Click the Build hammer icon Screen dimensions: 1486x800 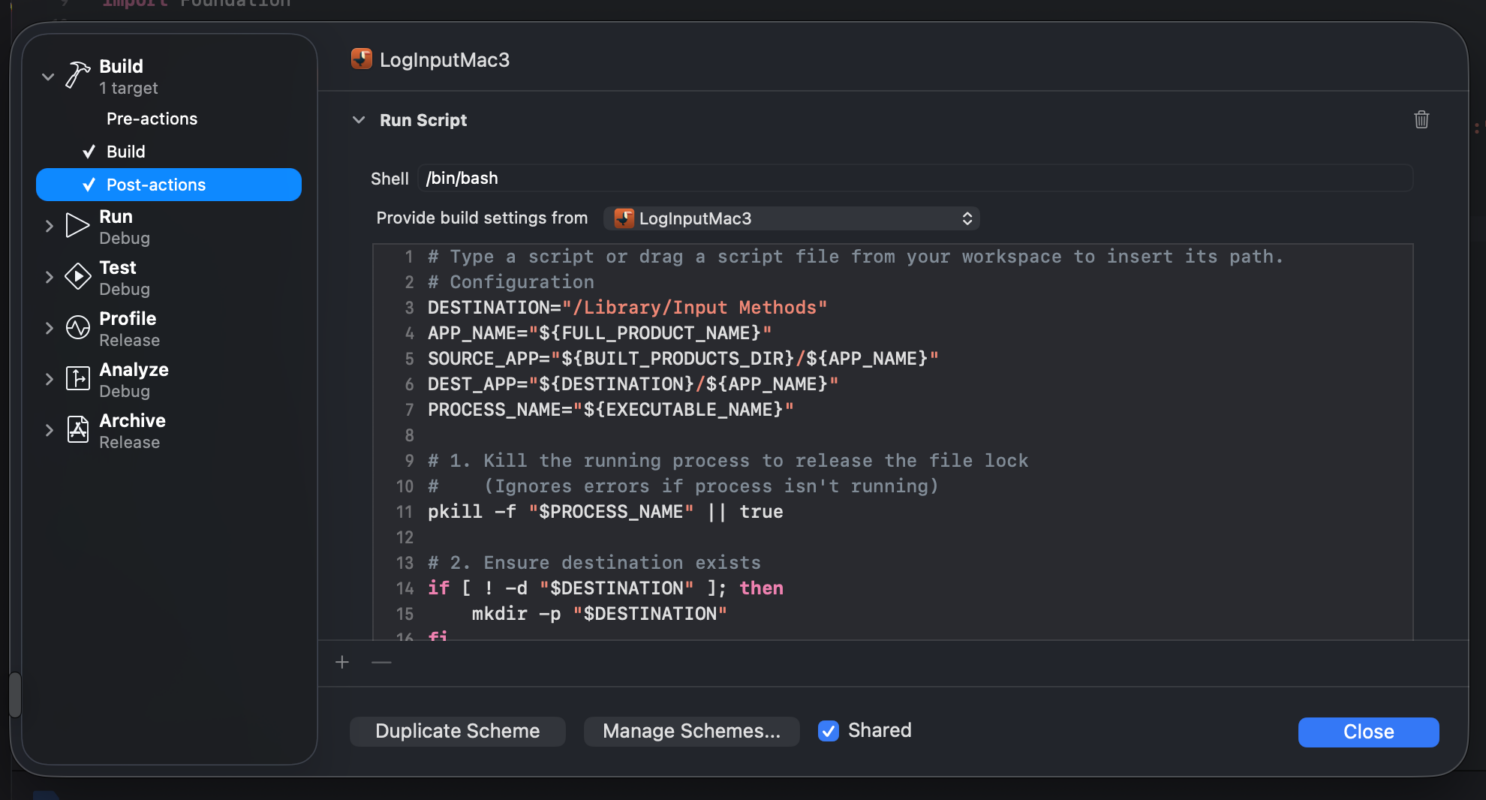click(78, 76)
